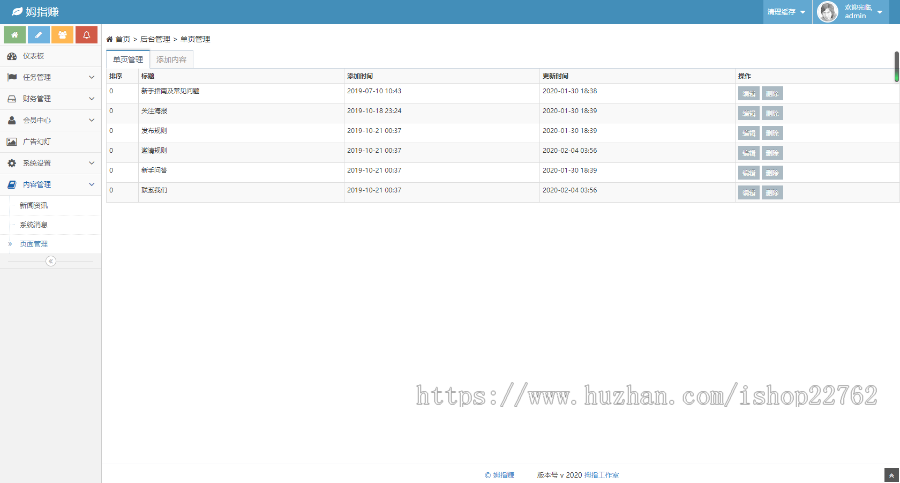Click the admin avatar picture
The height and width of the screenshot is (483, 900).
pos(828,12)
